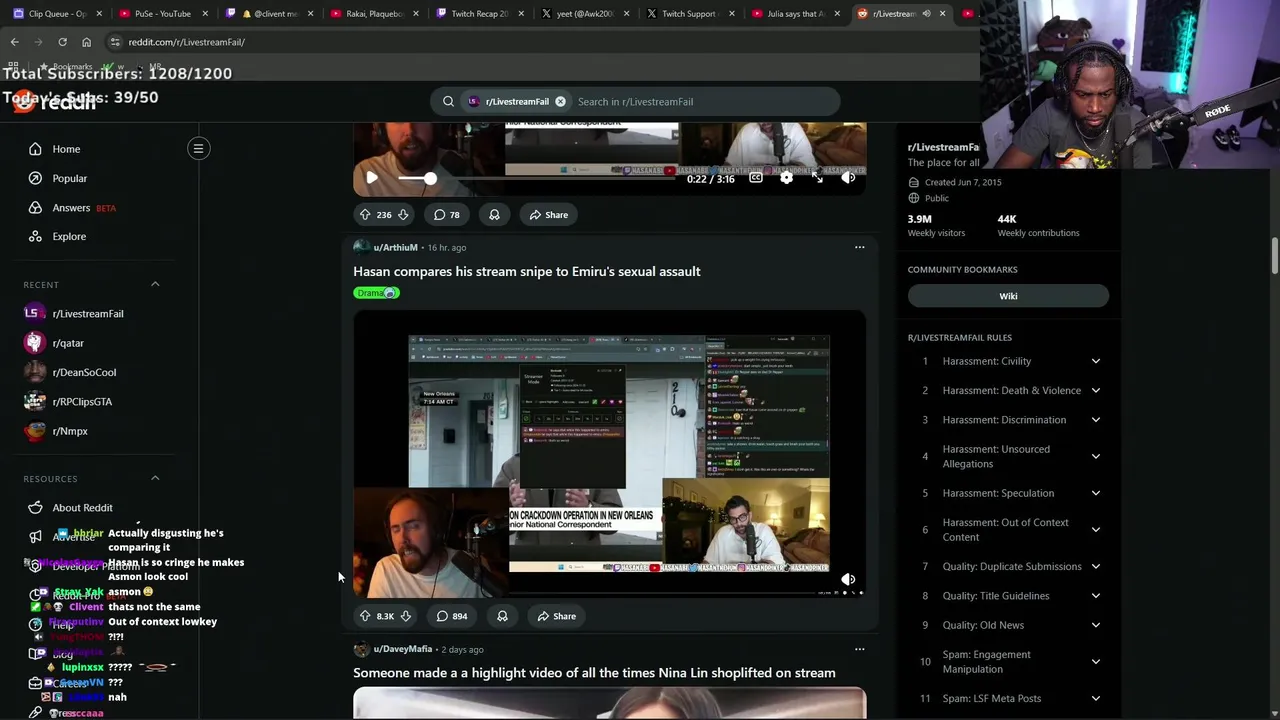This screenshot has width=1280, height=720.
Task: Open Nina Lin shoplifted highlight post title
Action: coord(594,673)
